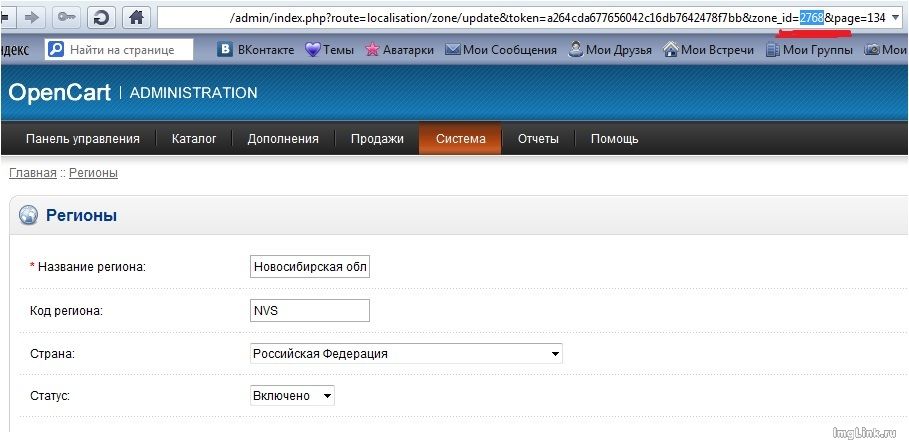The height and width of the screenshot is (441, 909).
Task: Follow the Главная breadcrumb link
Action: pyautogui.click(x=33, y=173)
